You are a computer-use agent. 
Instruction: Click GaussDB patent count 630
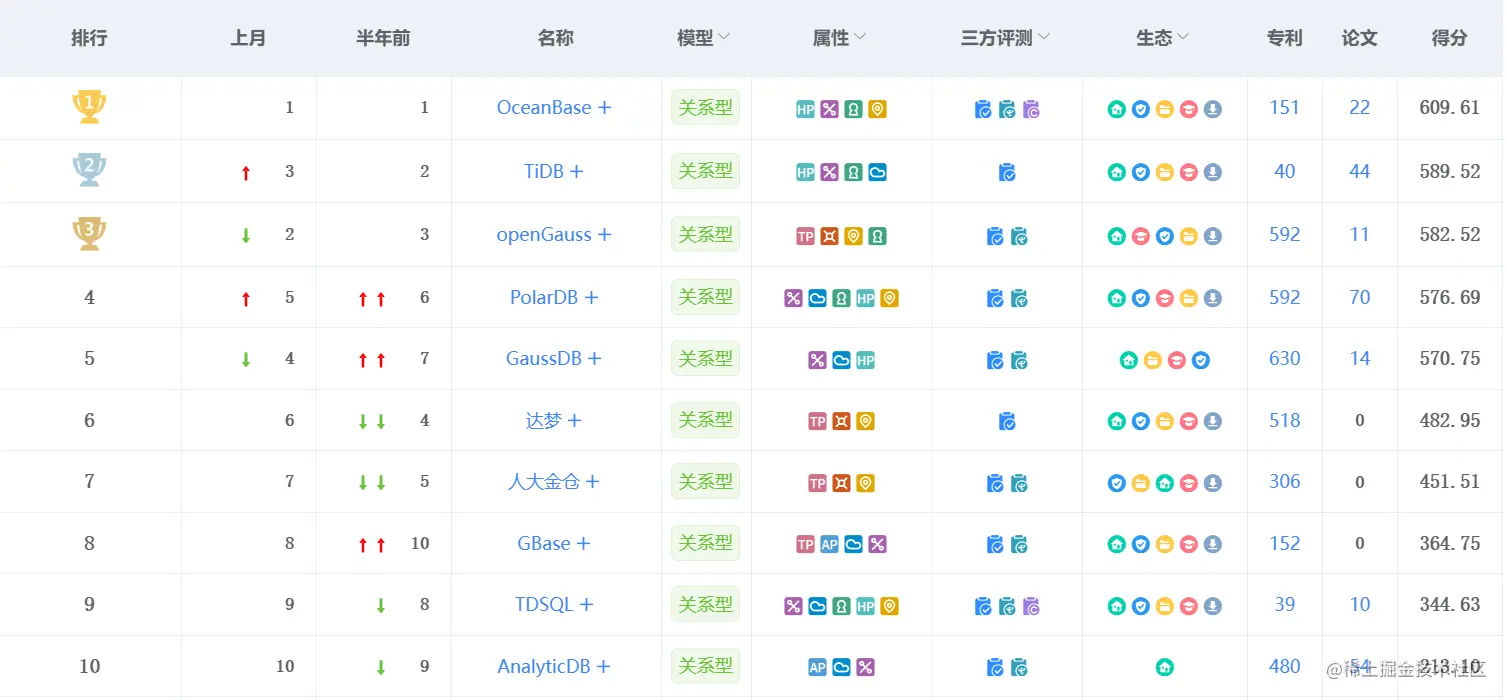click(1285, 359)
